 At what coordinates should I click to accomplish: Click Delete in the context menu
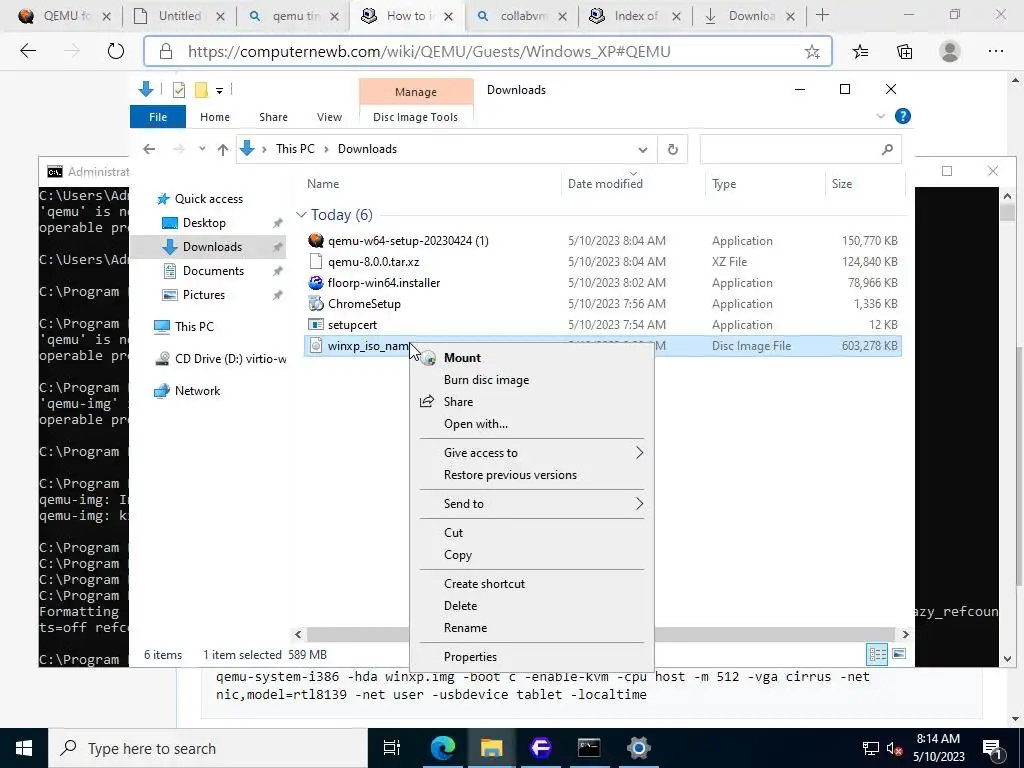(460, 605)
